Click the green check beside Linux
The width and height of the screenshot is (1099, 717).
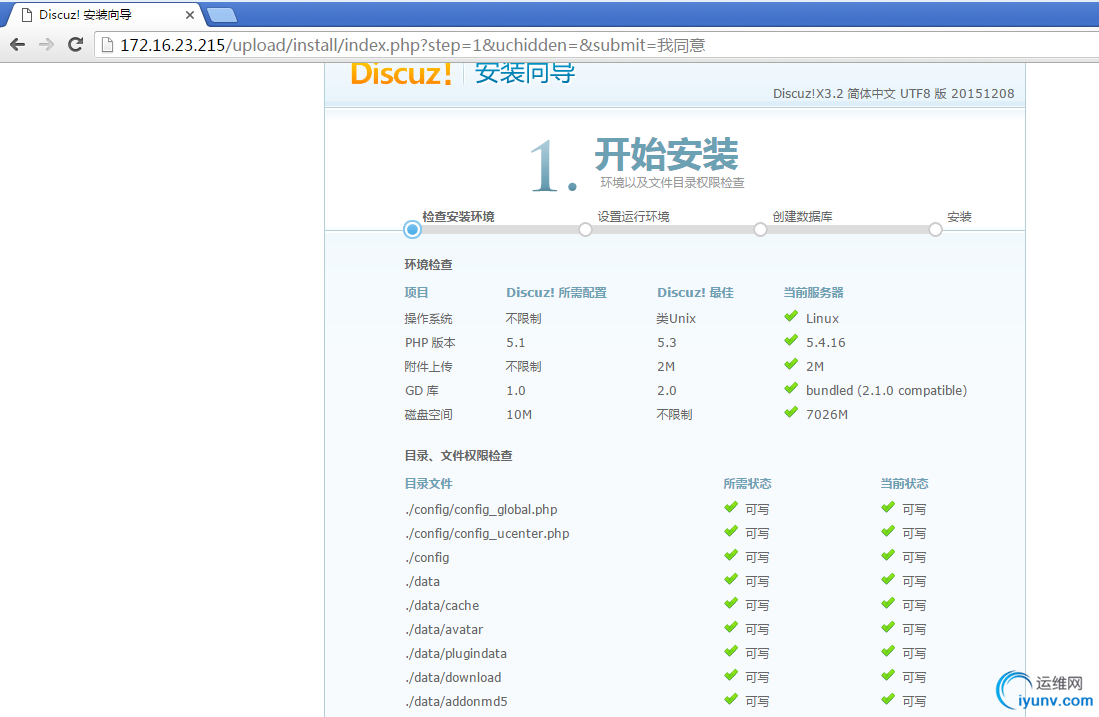point(791,316)
